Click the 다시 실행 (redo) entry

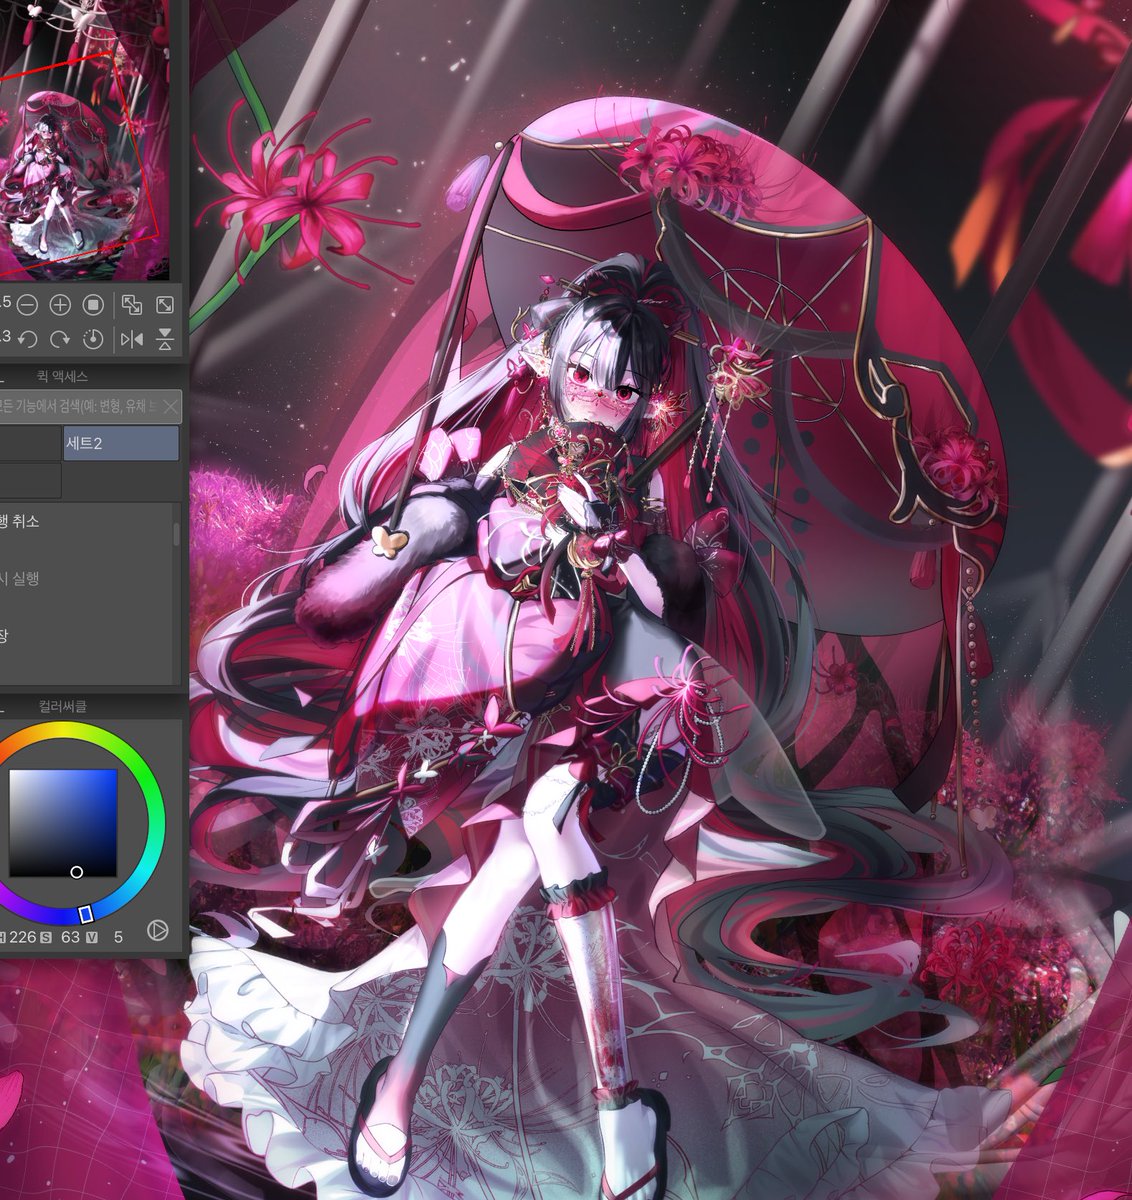(x=85, y=578)
